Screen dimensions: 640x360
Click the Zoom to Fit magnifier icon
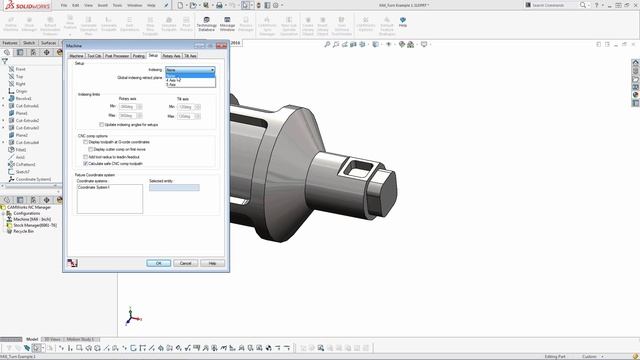(327, 44)
